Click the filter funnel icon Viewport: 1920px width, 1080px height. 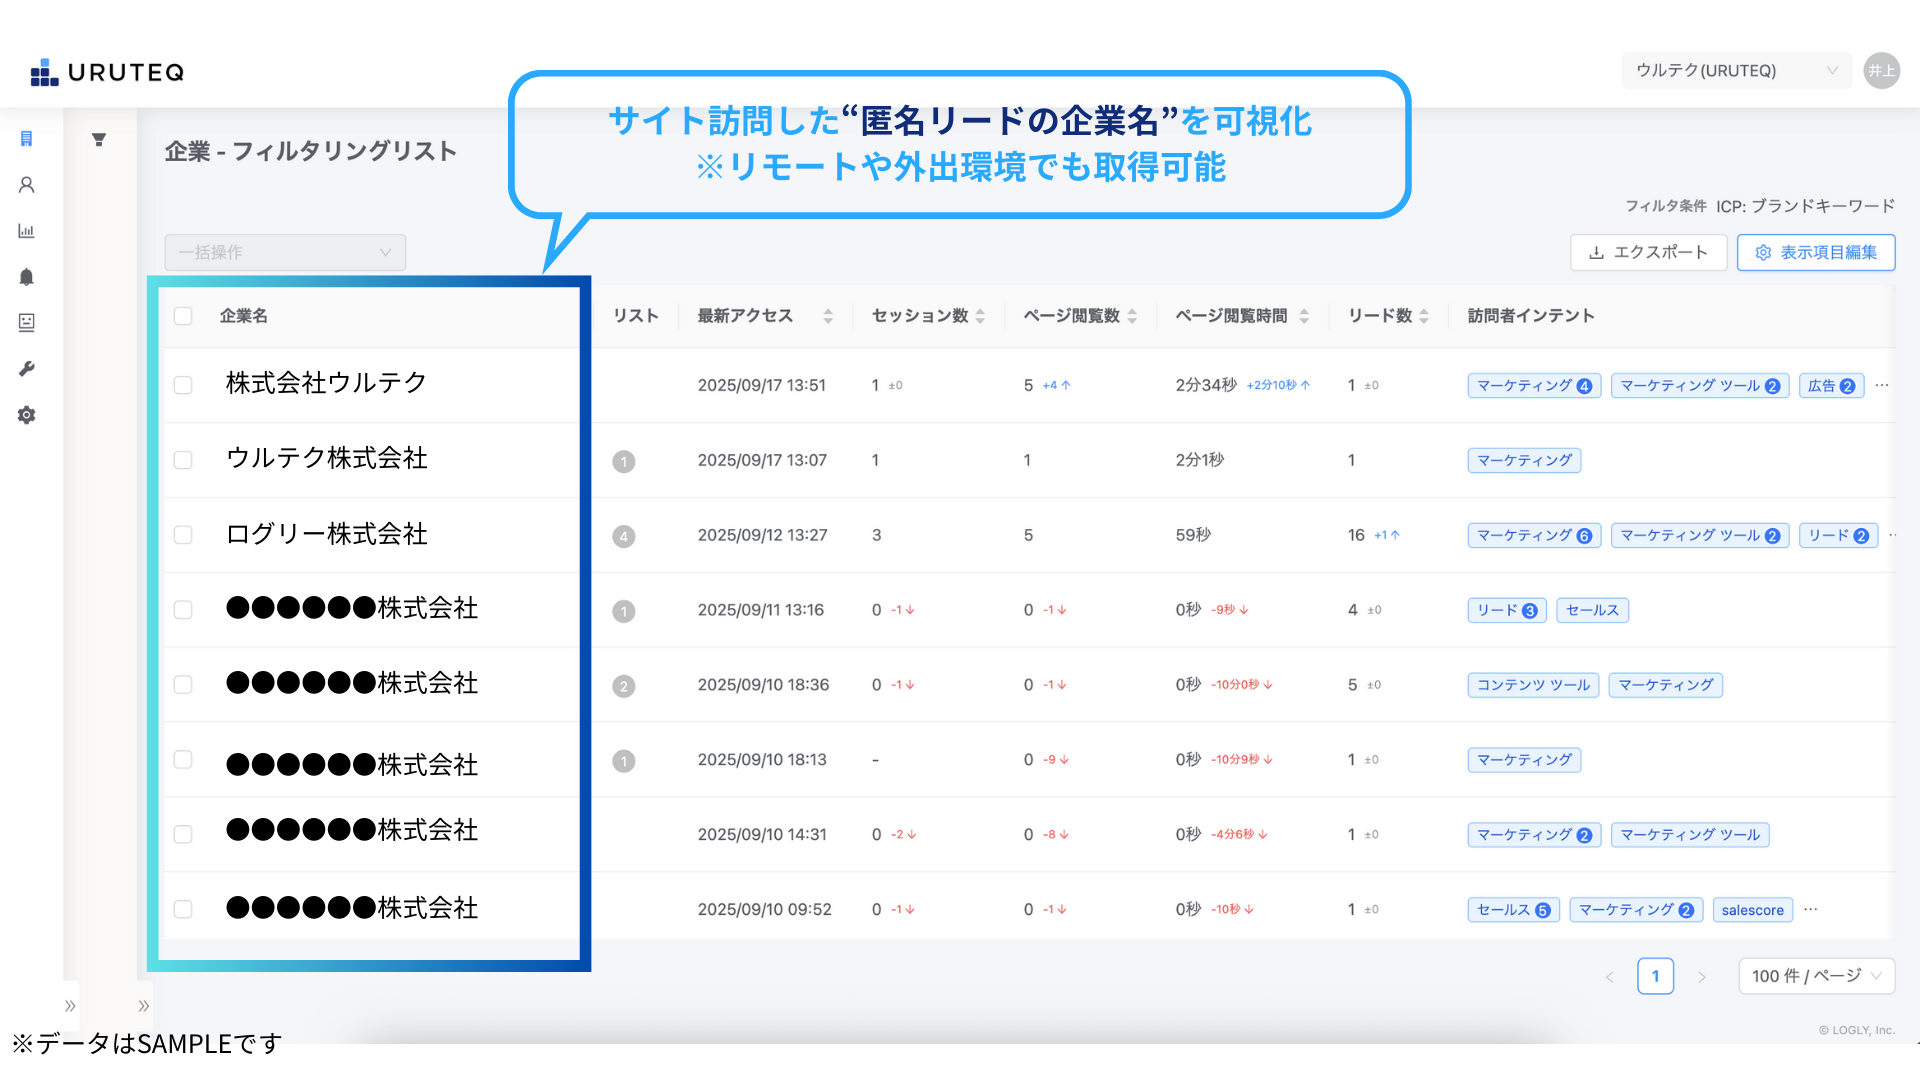click(99, 140)
